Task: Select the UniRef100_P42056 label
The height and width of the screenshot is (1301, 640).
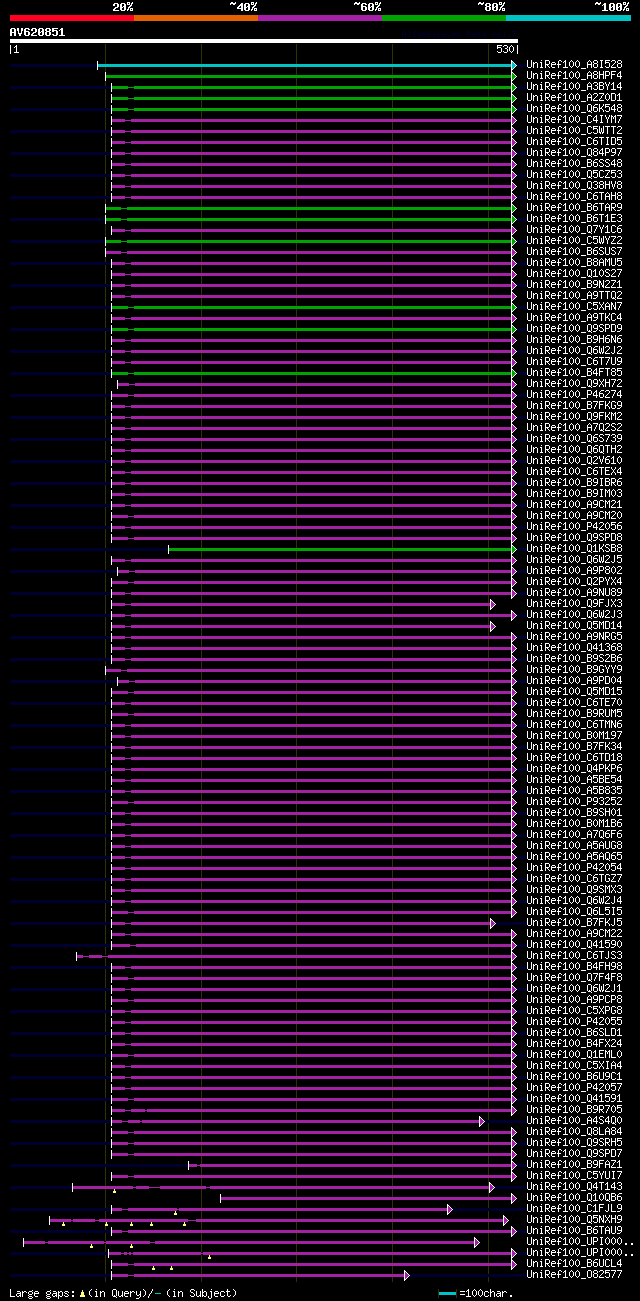Action: point(574,526)
